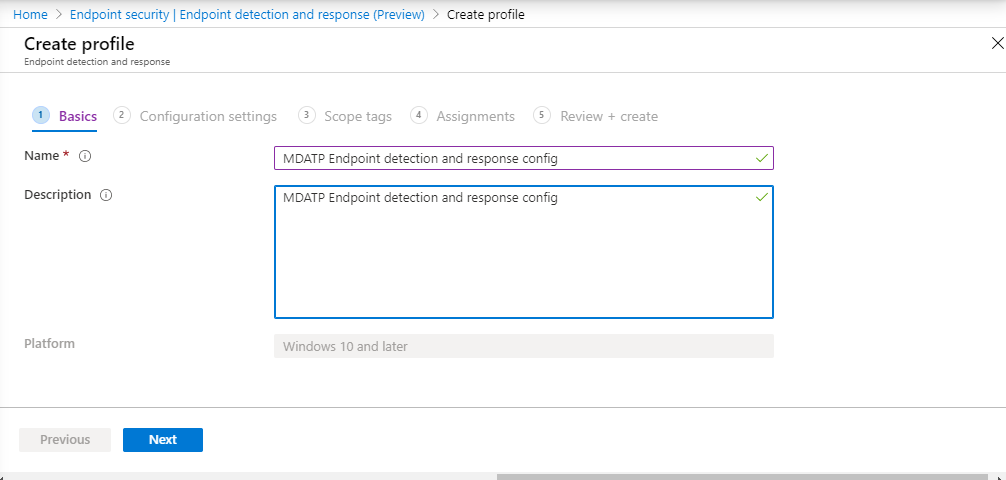Image resolution: width=1006 pixels, height=480 pixels.
Task: Click the Create profile pane title
Action: (x=79, y=44)
